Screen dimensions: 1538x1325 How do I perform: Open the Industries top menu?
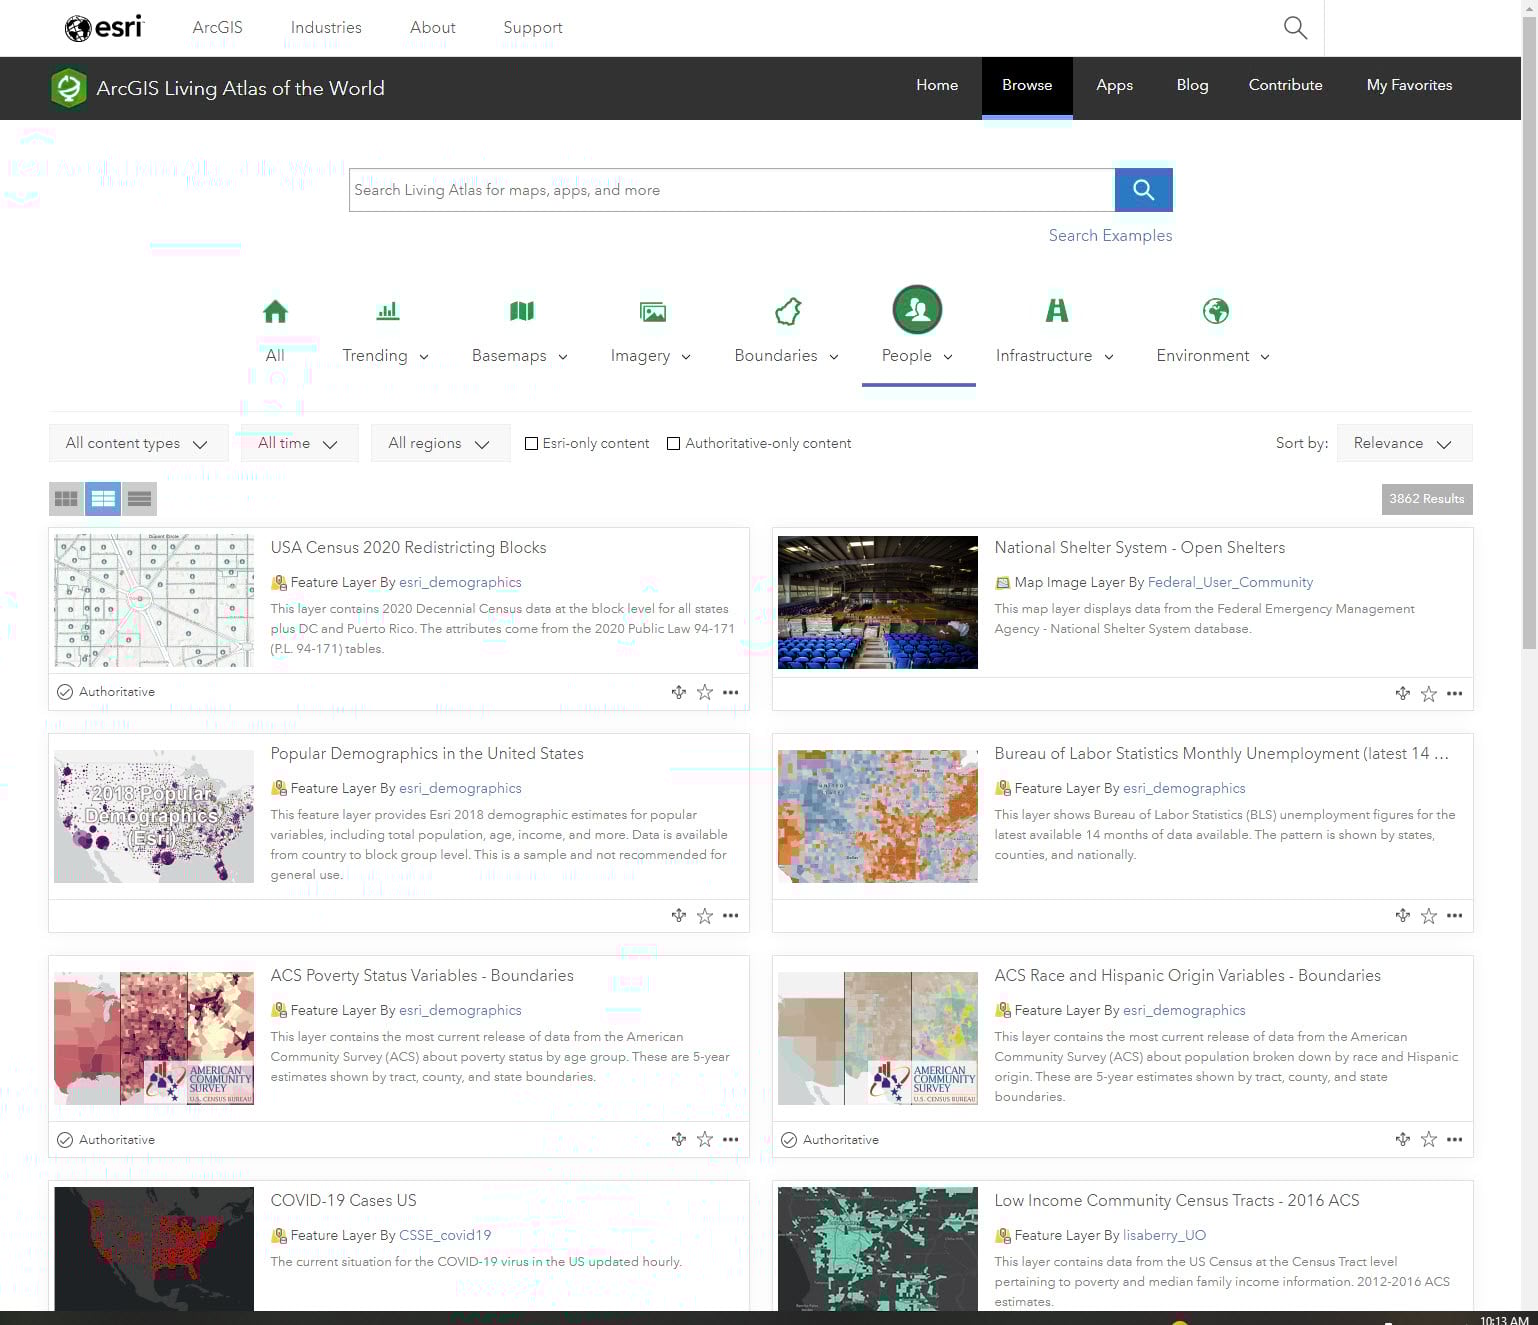[x=326, y=28]
